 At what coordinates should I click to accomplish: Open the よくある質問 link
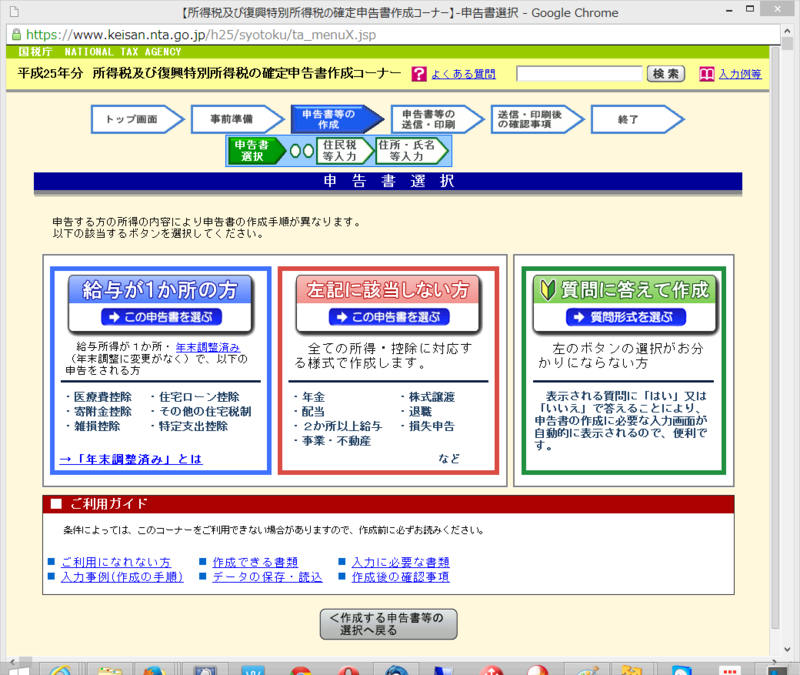tap(463, 74)
